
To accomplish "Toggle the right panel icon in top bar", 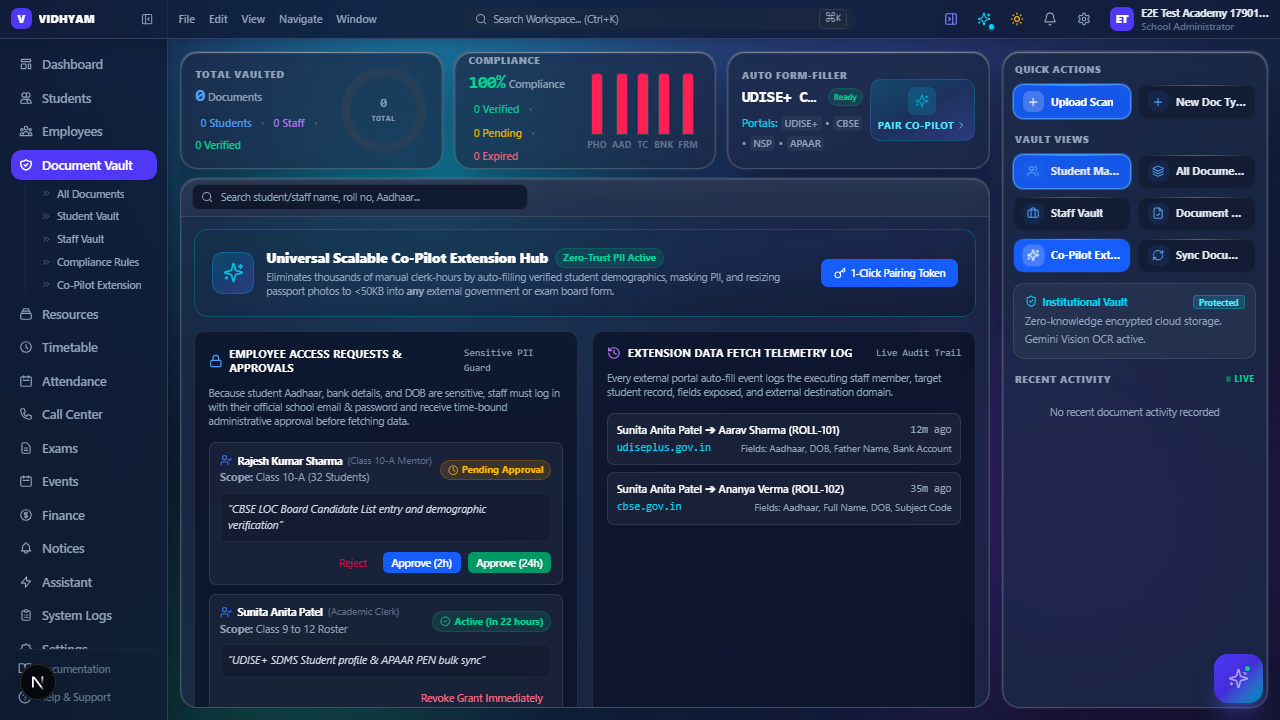I will click(x=951, y=19).
